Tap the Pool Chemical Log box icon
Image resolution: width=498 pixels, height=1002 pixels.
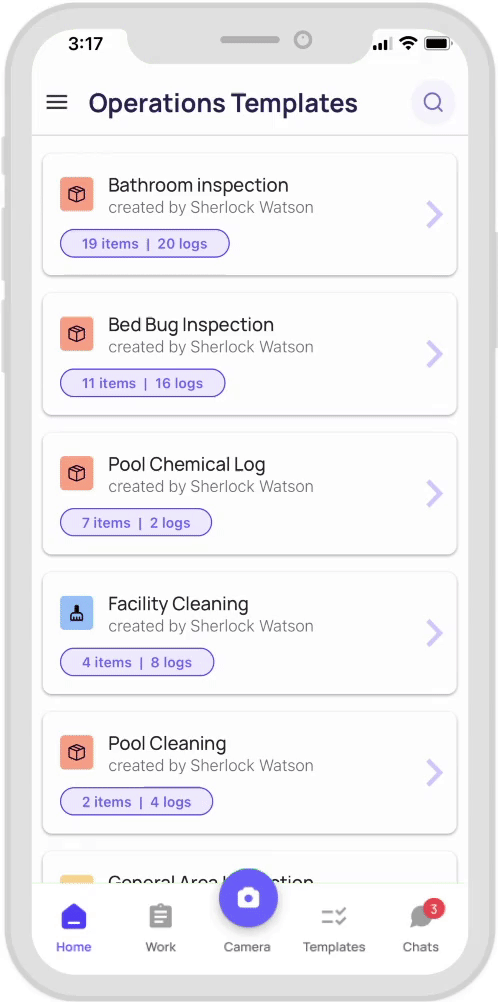pyautogui.click(x=77, y=474)
